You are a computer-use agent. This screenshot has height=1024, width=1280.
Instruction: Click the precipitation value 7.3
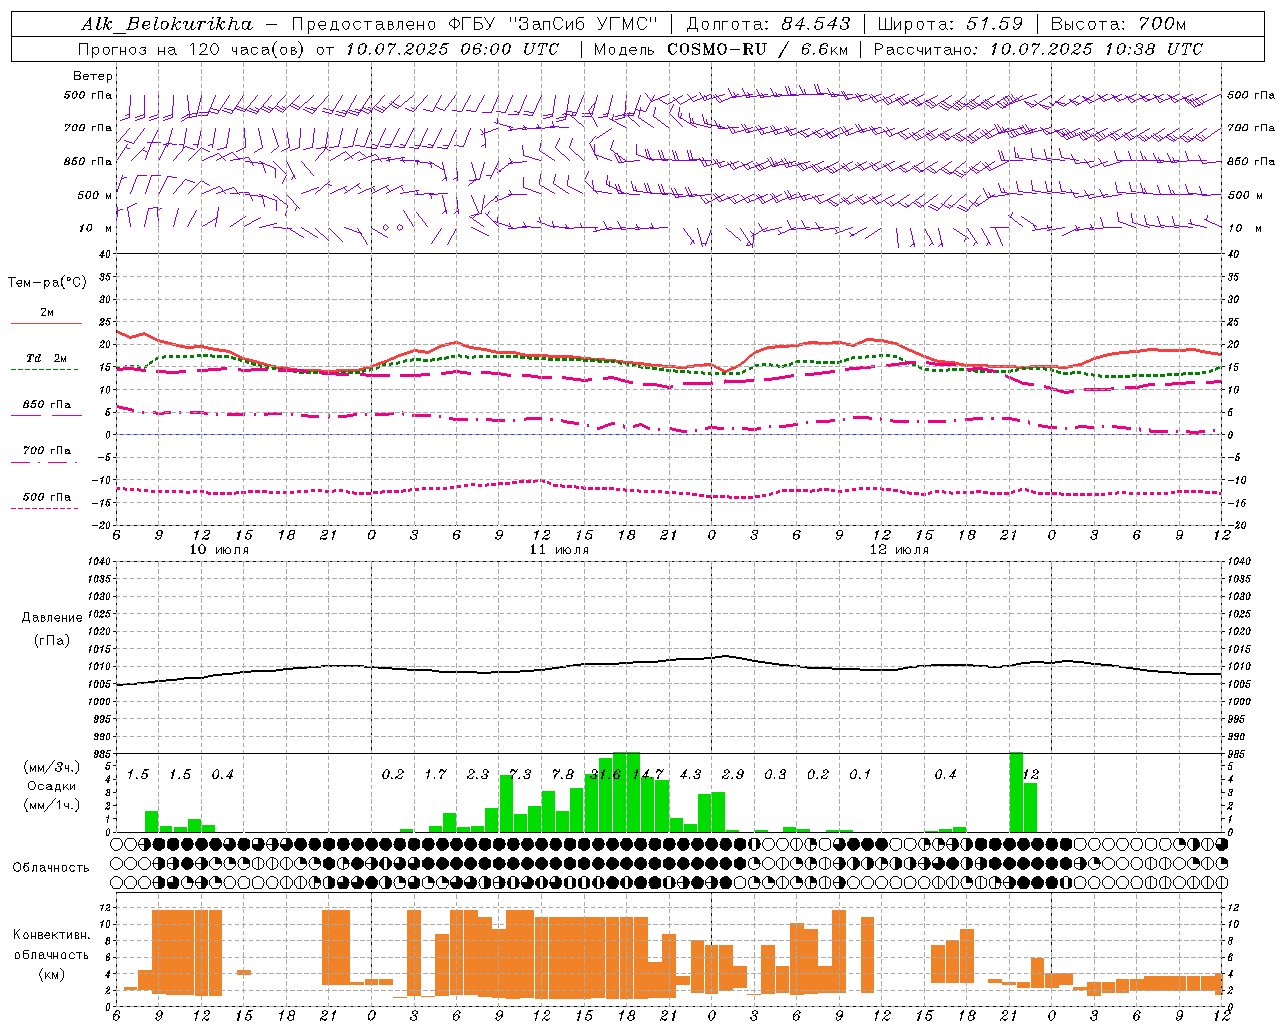(x=520, y=775)
